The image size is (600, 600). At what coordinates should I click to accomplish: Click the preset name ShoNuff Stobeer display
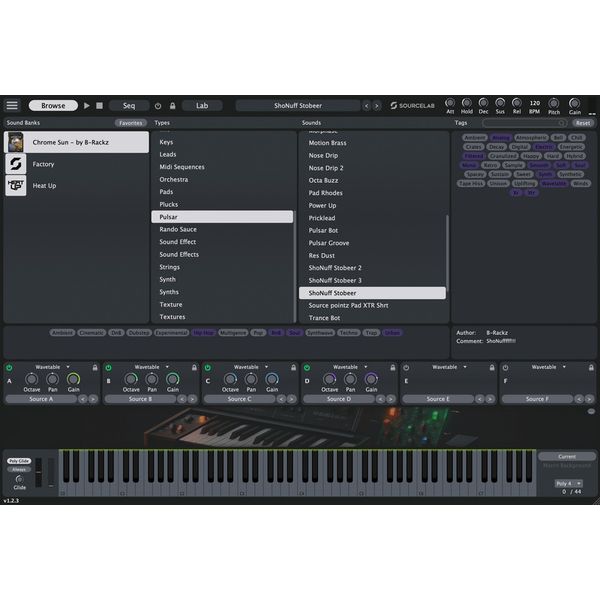pos(298,106)
